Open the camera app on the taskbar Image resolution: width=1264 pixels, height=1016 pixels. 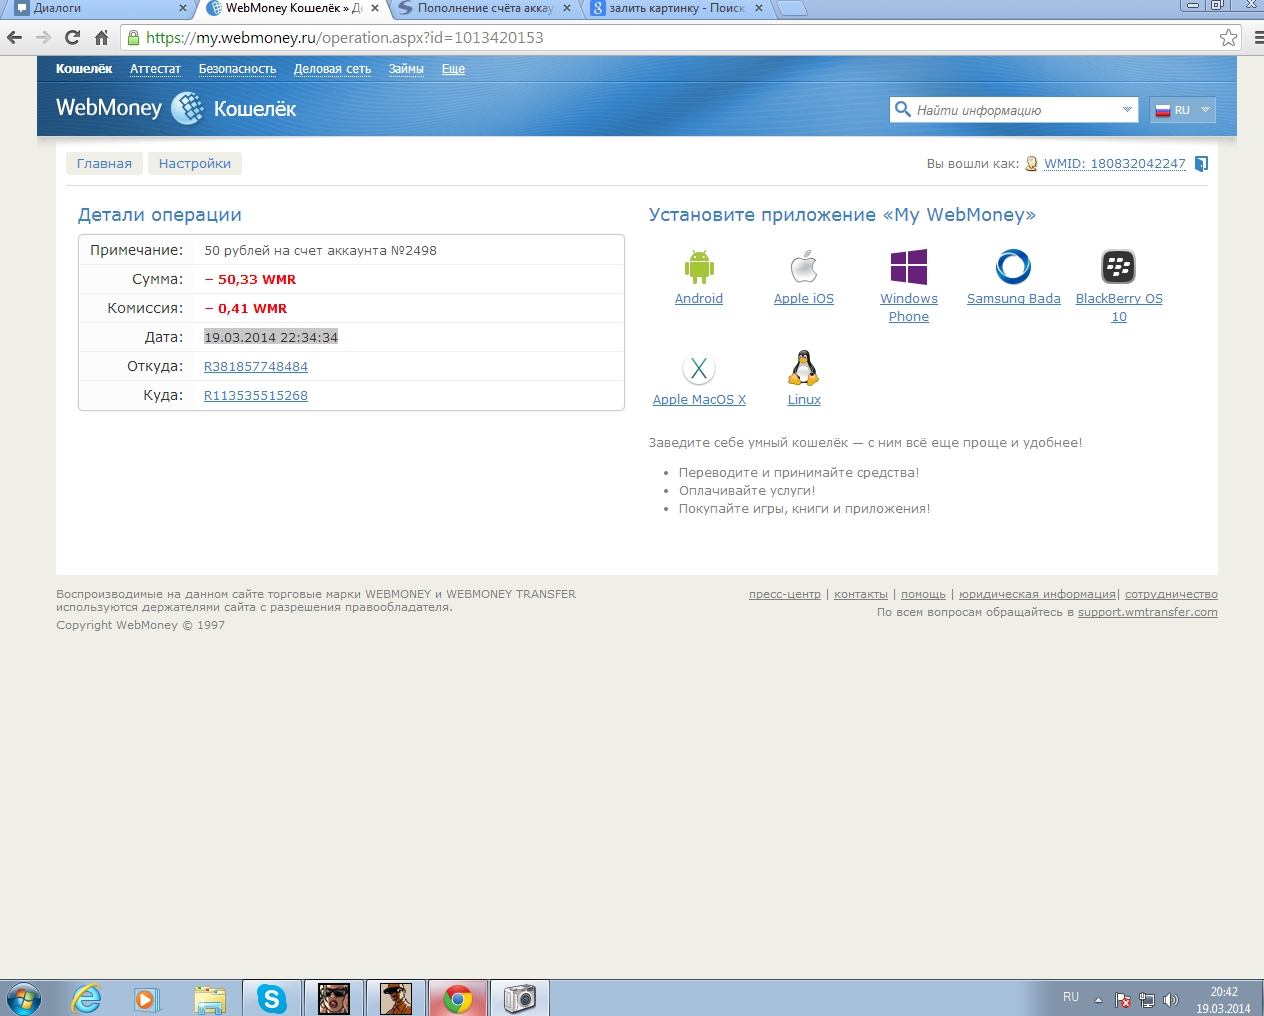point(520,999)
